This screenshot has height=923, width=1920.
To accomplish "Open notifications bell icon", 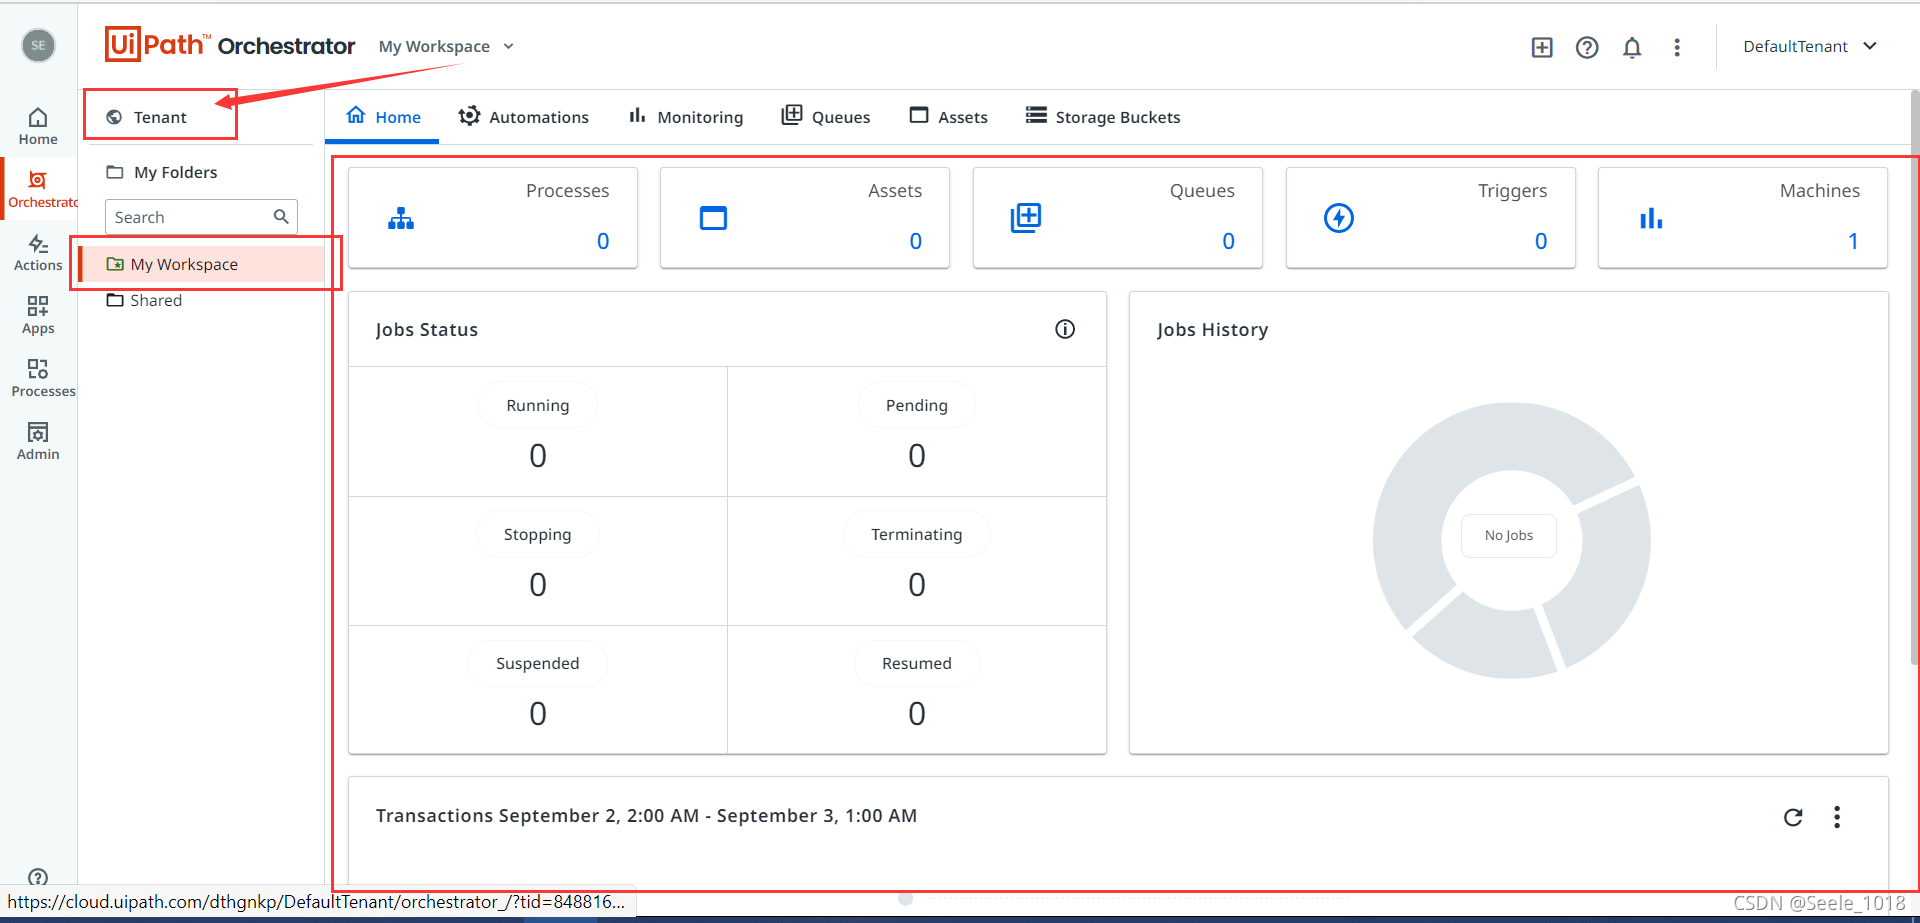I will pyautogui.click(x=1632, y=47).
